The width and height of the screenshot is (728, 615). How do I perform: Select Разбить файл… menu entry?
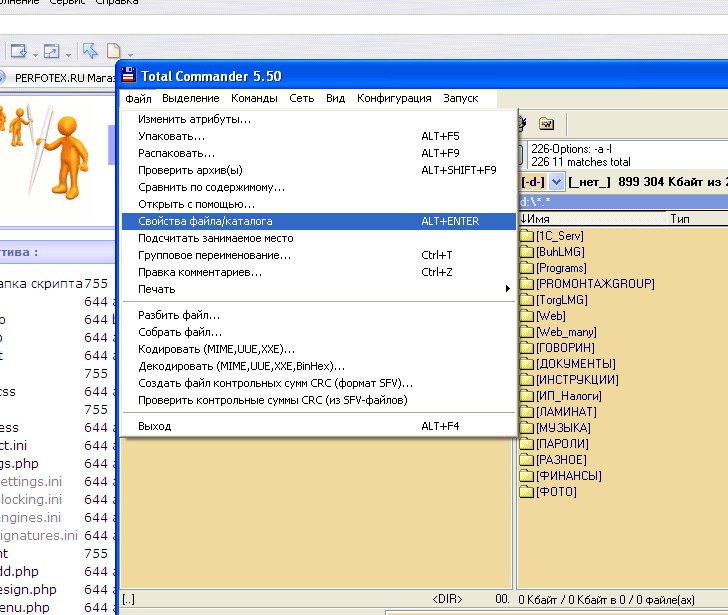point(319,315)
